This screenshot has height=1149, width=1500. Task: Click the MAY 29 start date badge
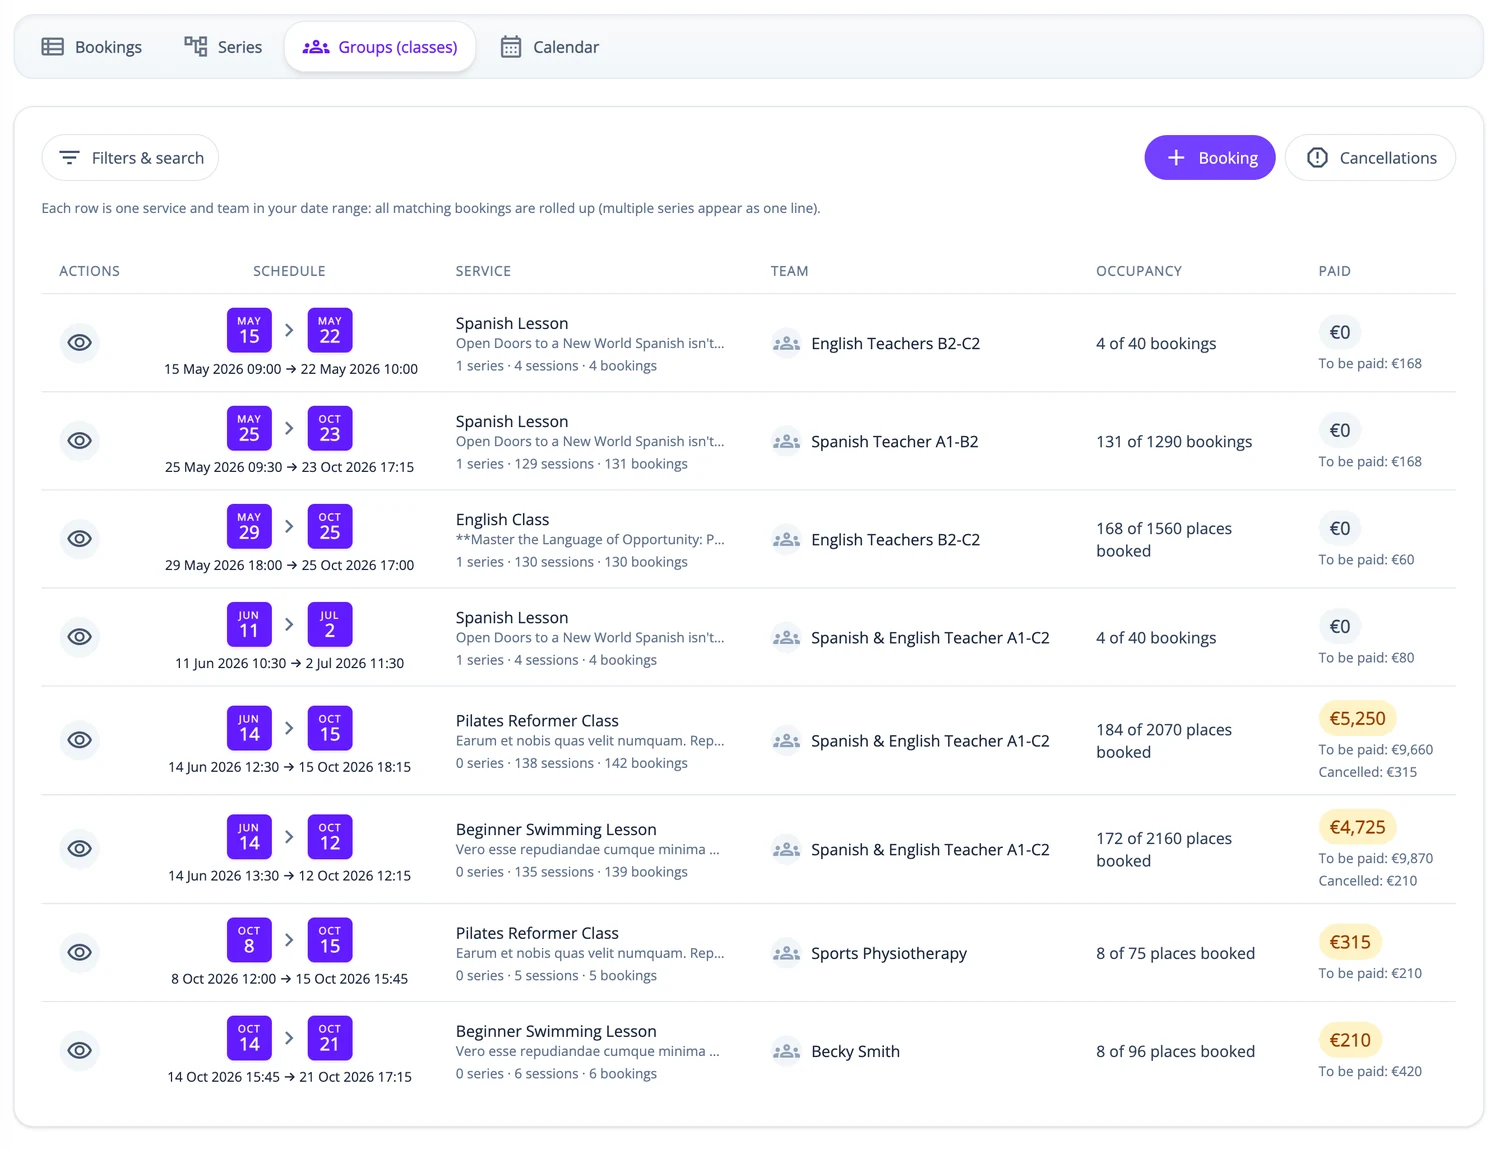(249, 526)
